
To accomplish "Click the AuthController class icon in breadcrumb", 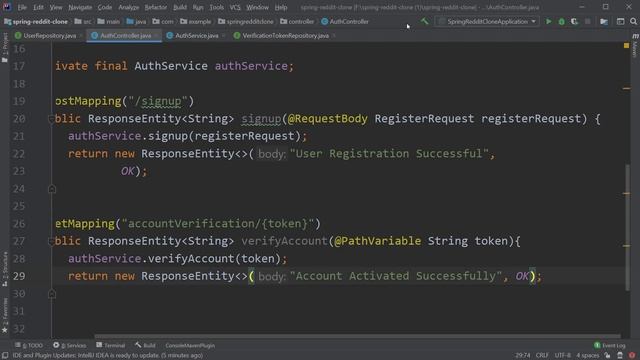I will pos(324,21).
